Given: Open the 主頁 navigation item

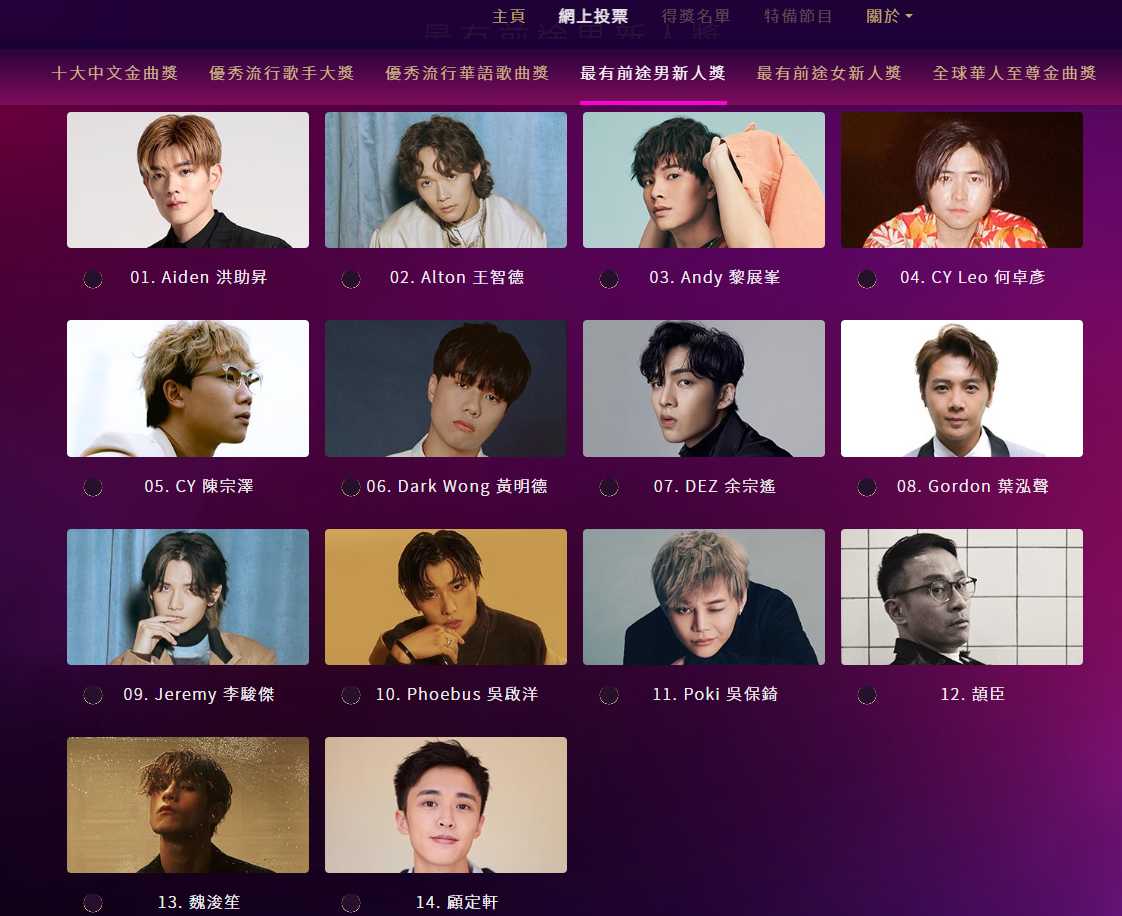Looking at the screenshot, I should point(509,16).
